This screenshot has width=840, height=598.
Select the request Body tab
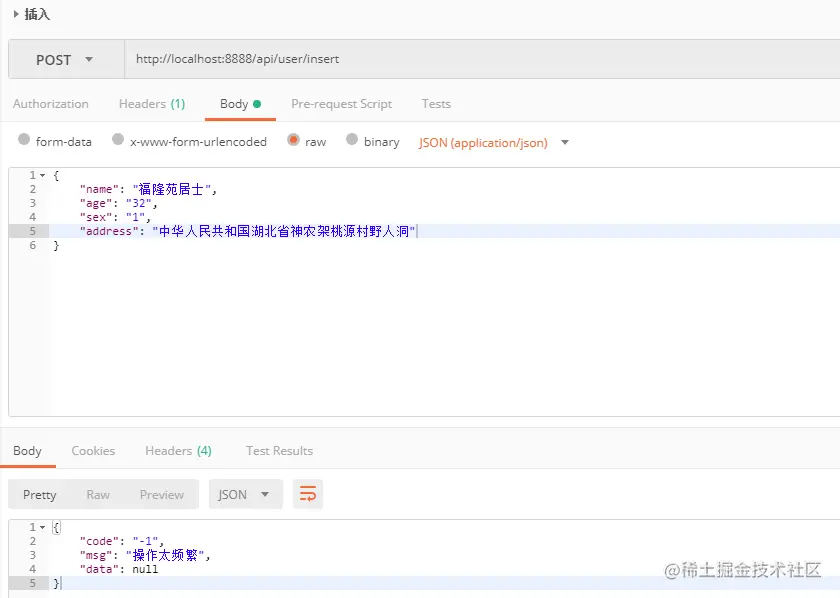[x=240, y=104]
